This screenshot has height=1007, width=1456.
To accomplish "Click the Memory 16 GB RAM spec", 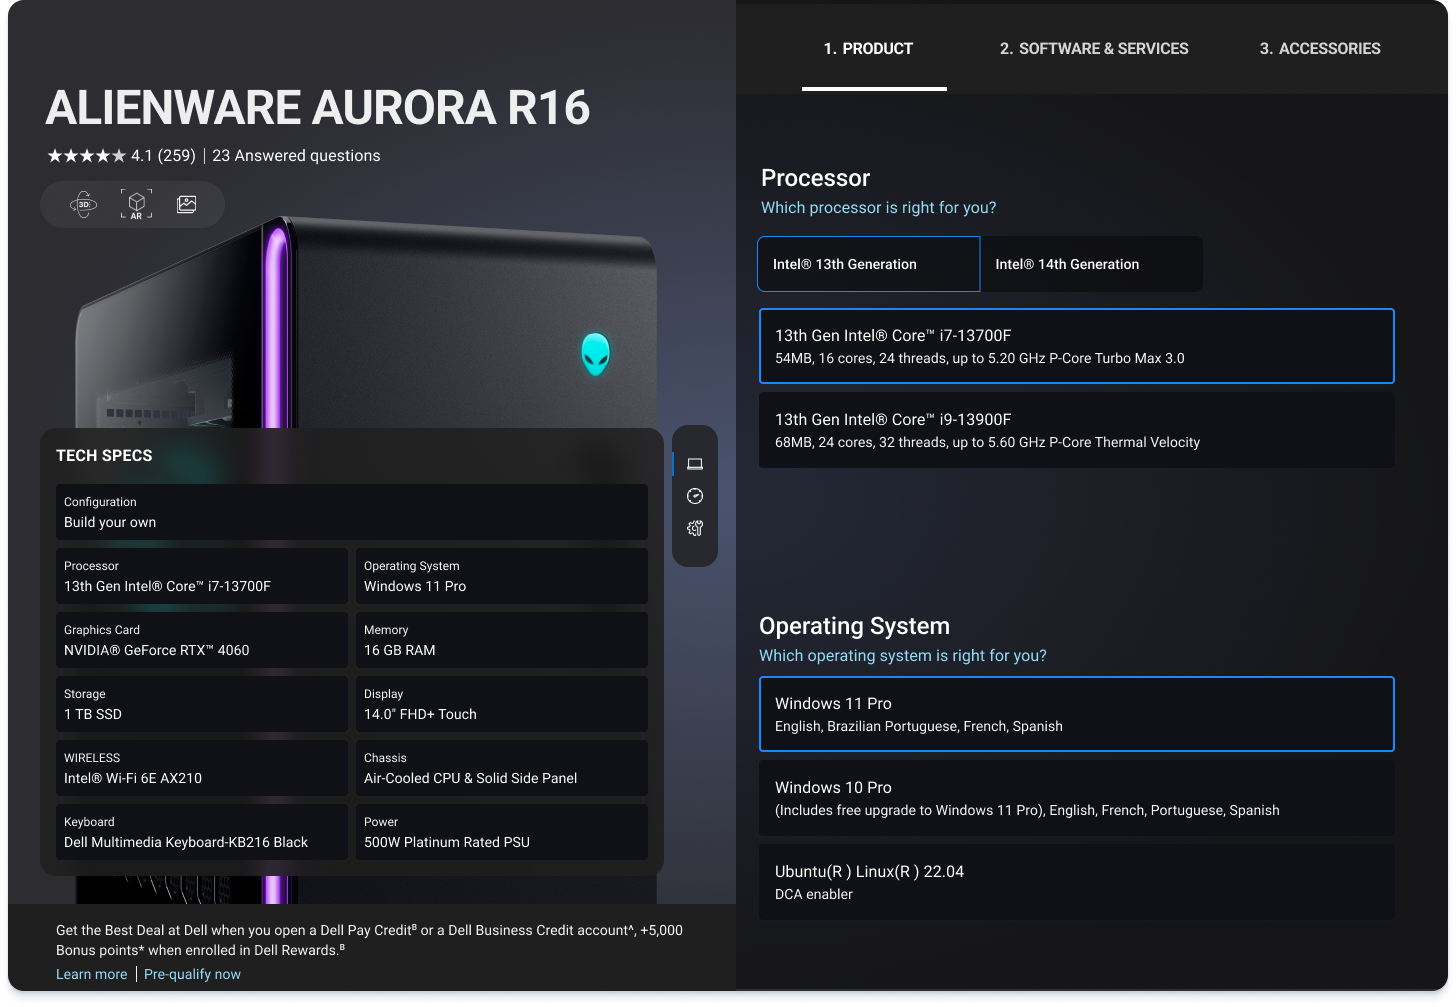I will point(502,640).
